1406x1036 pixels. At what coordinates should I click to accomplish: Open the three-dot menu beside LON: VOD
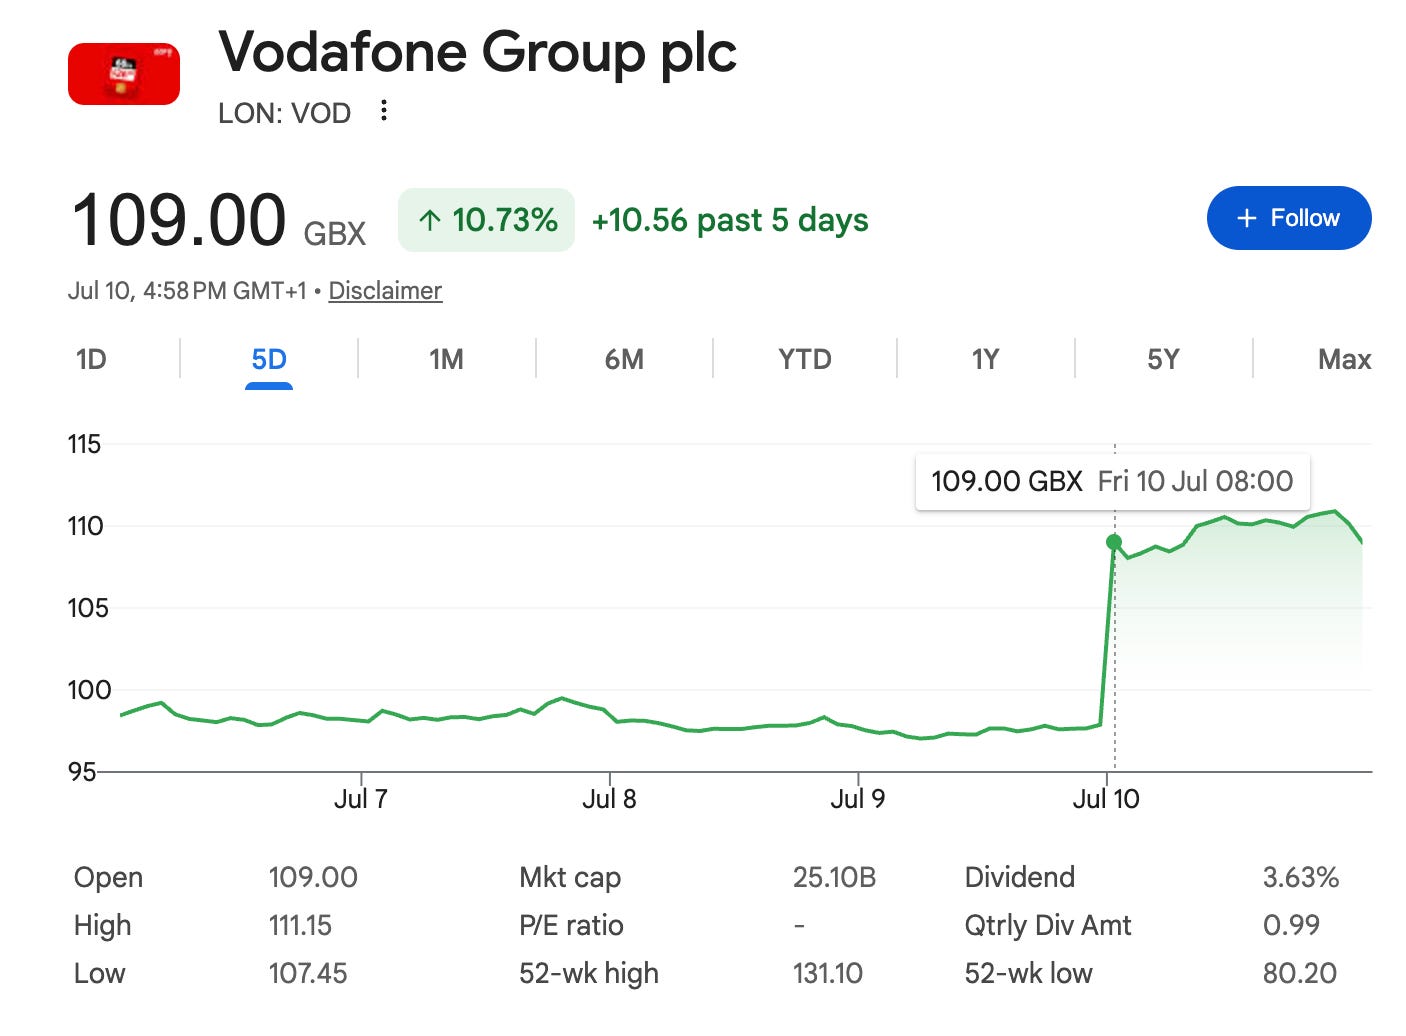[384, 111]
